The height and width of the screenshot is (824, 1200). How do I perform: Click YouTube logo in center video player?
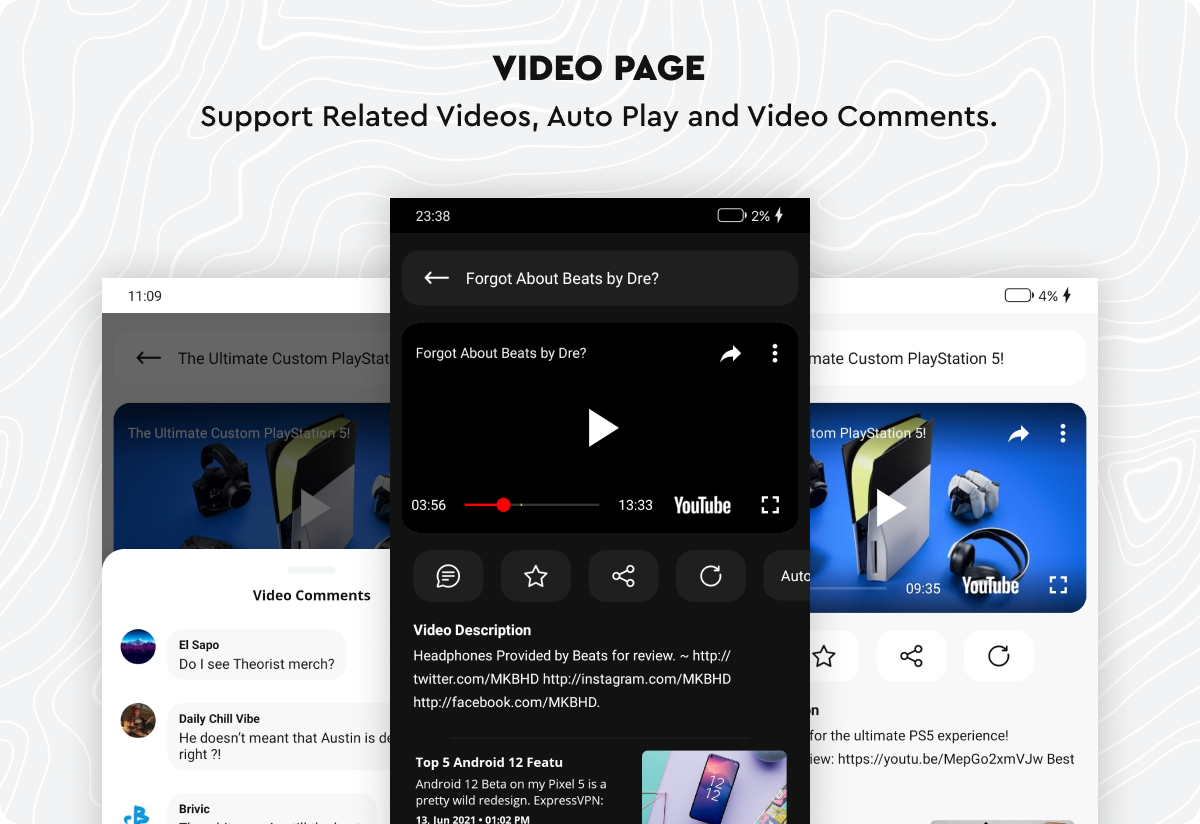pos(702,505)
